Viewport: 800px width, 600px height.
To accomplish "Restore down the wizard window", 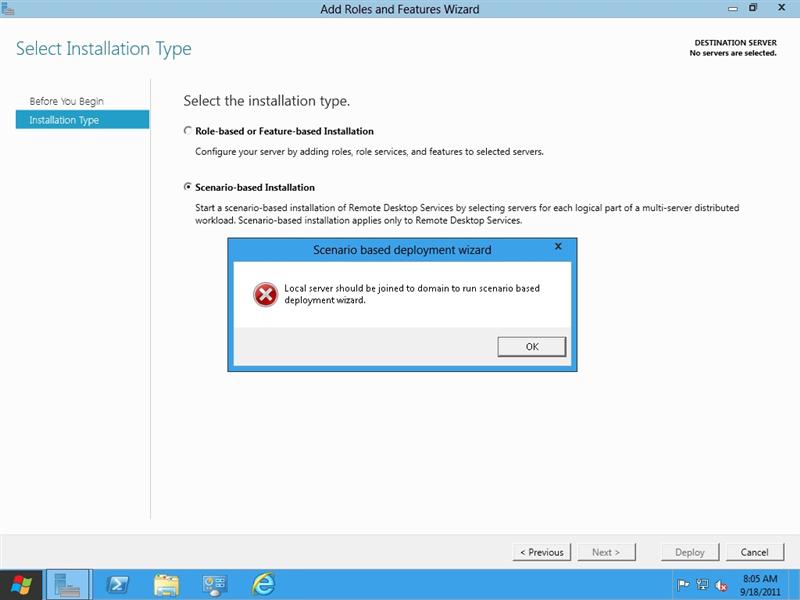I will (753, 8).
